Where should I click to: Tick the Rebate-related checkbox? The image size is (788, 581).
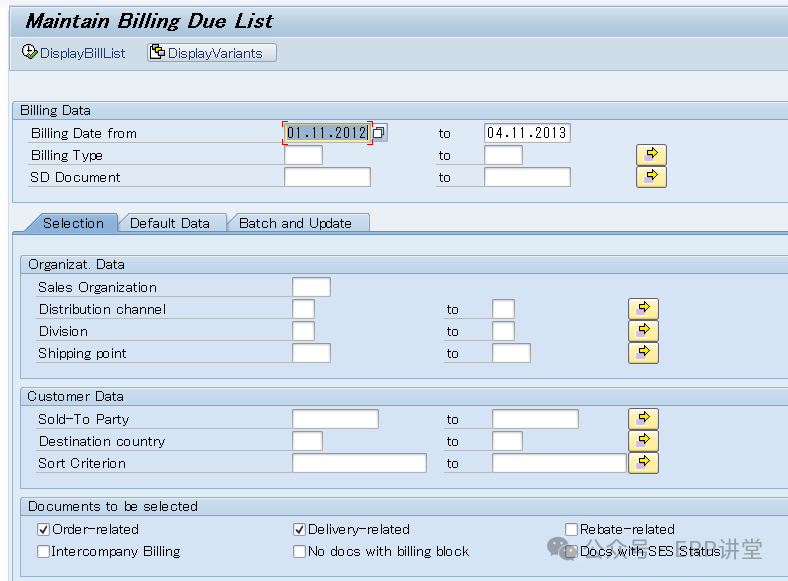(571, 529)
